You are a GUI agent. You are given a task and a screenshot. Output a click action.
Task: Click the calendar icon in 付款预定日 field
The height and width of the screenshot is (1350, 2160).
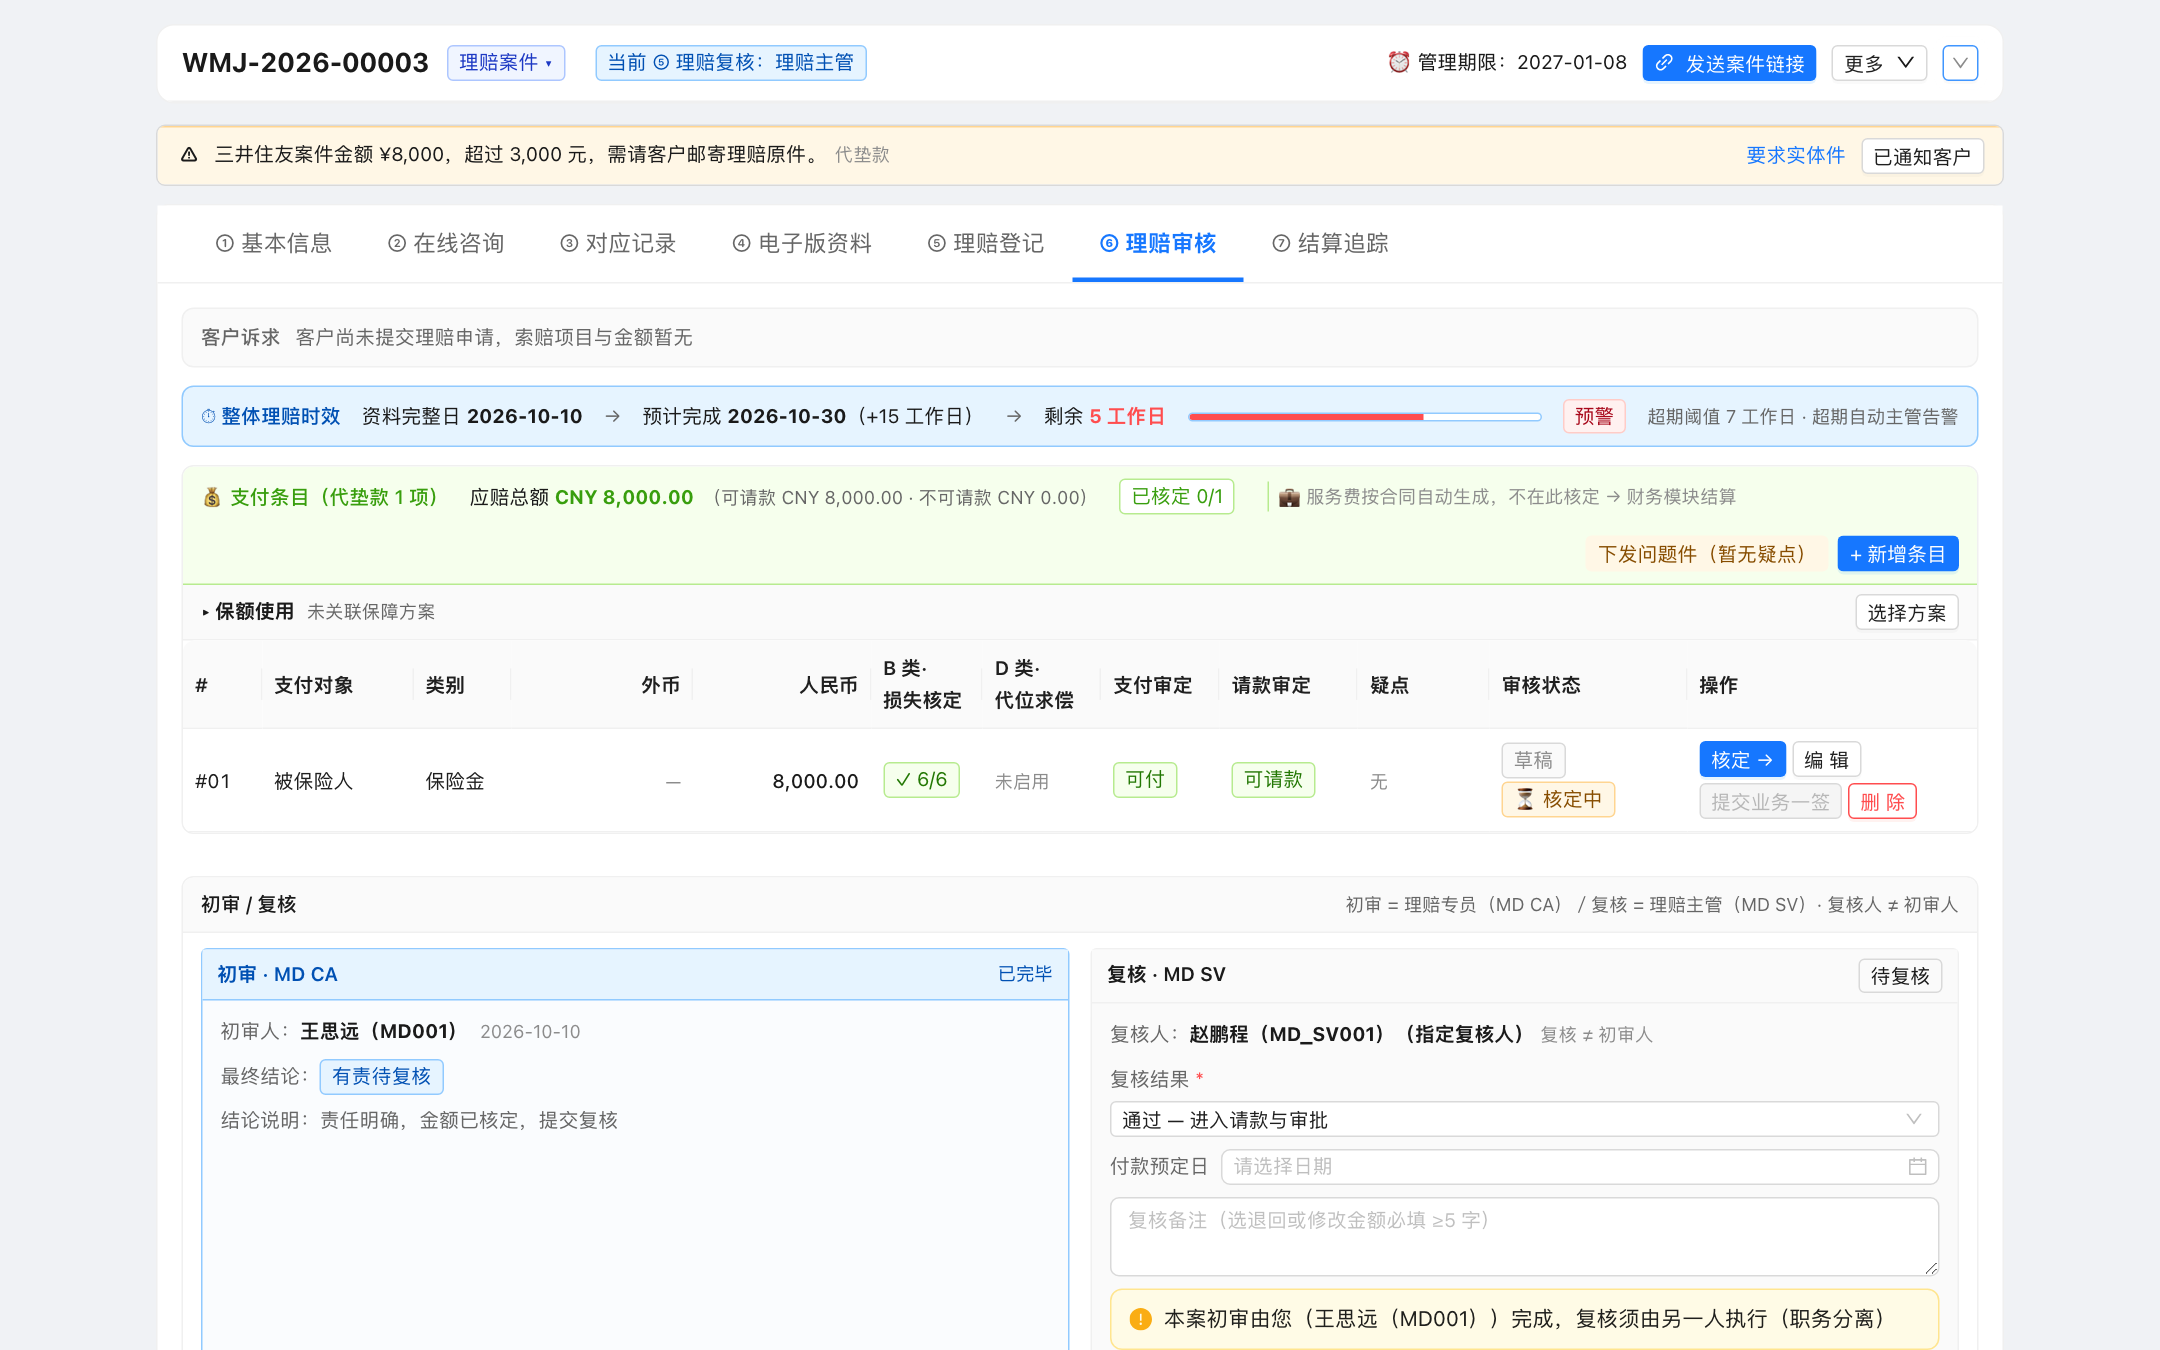point(1917,1167)
